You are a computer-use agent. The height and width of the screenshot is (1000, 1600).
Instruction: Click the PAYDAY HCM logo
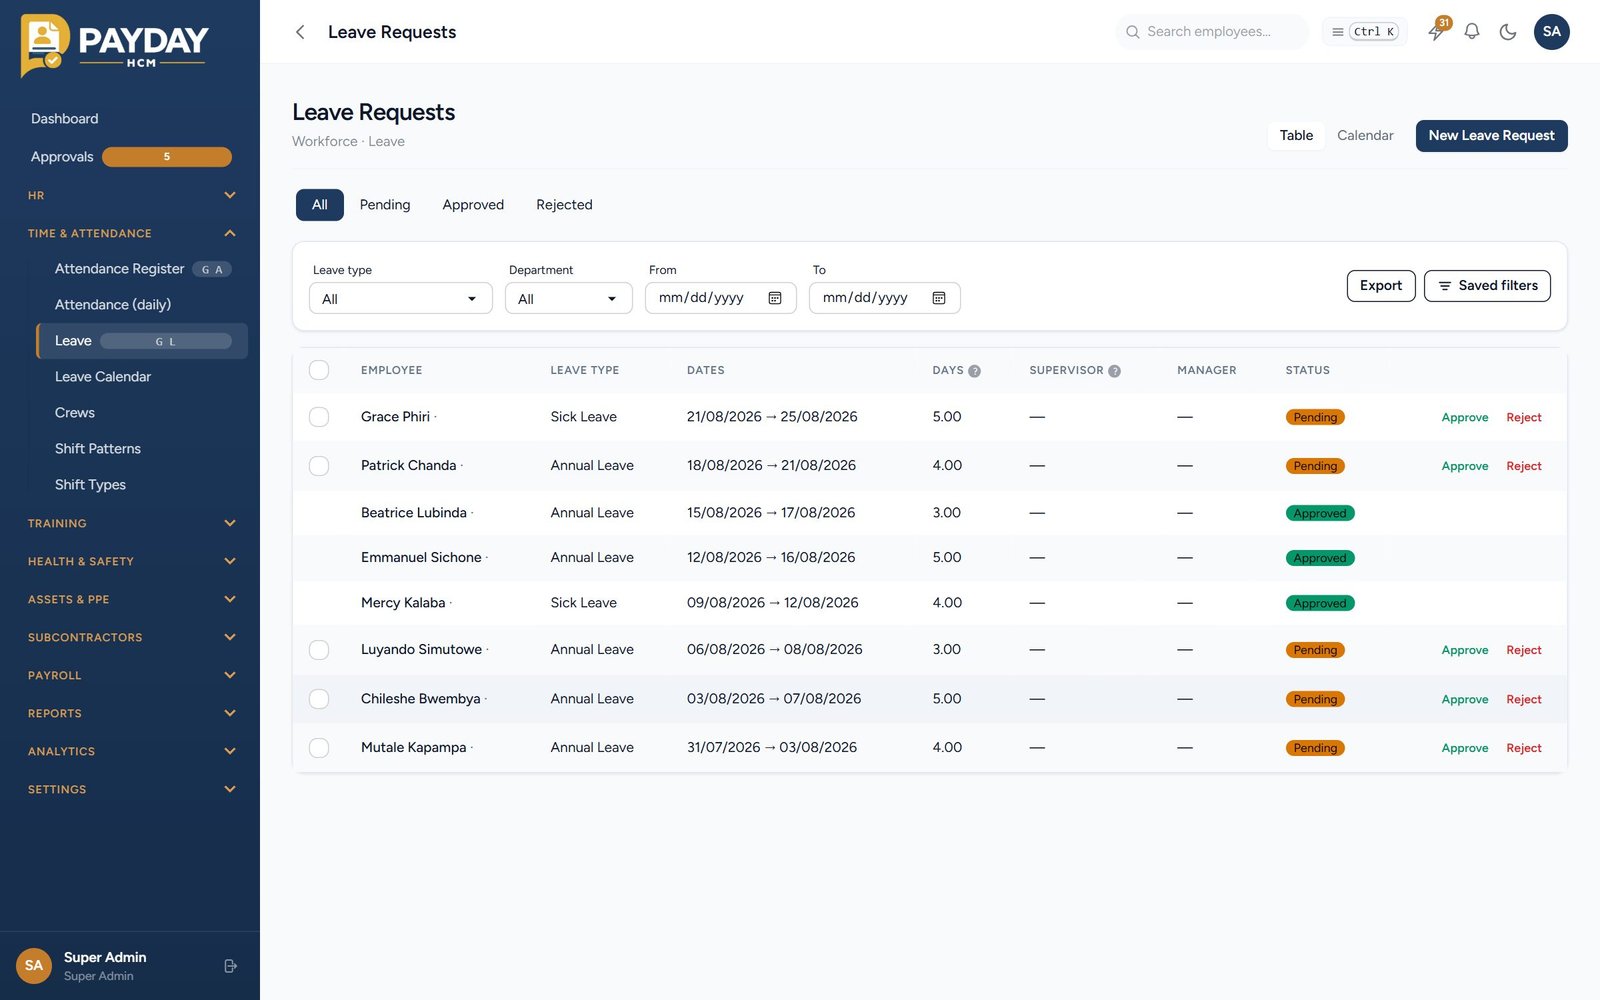coord(114,44)
